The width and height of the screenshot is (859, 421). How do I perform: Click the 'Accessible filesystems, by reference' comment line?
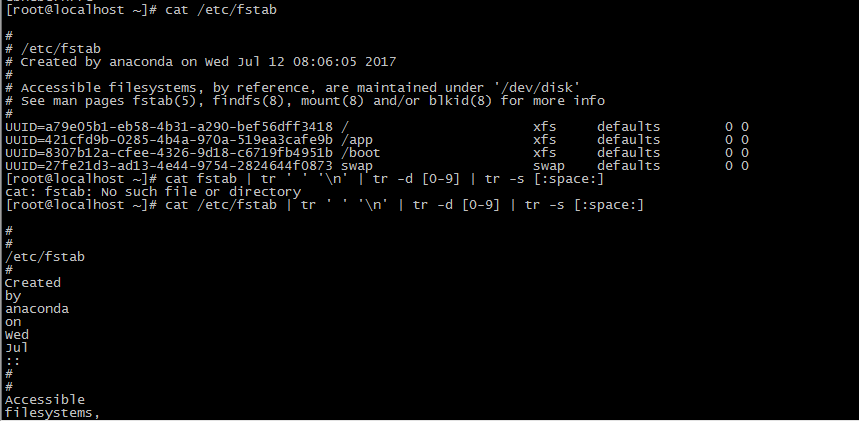pos(293,88)
